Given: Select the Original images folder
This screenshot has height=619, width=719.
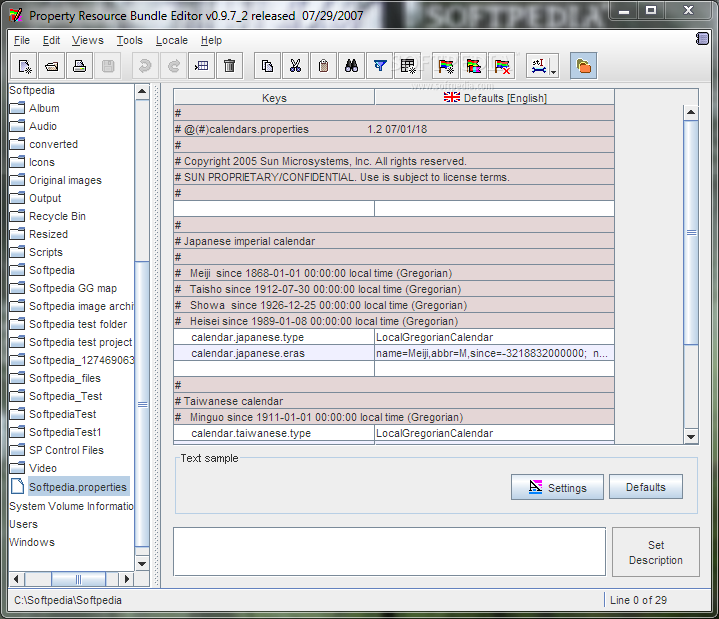Looking at the screenshot, I should coord(66,180).
